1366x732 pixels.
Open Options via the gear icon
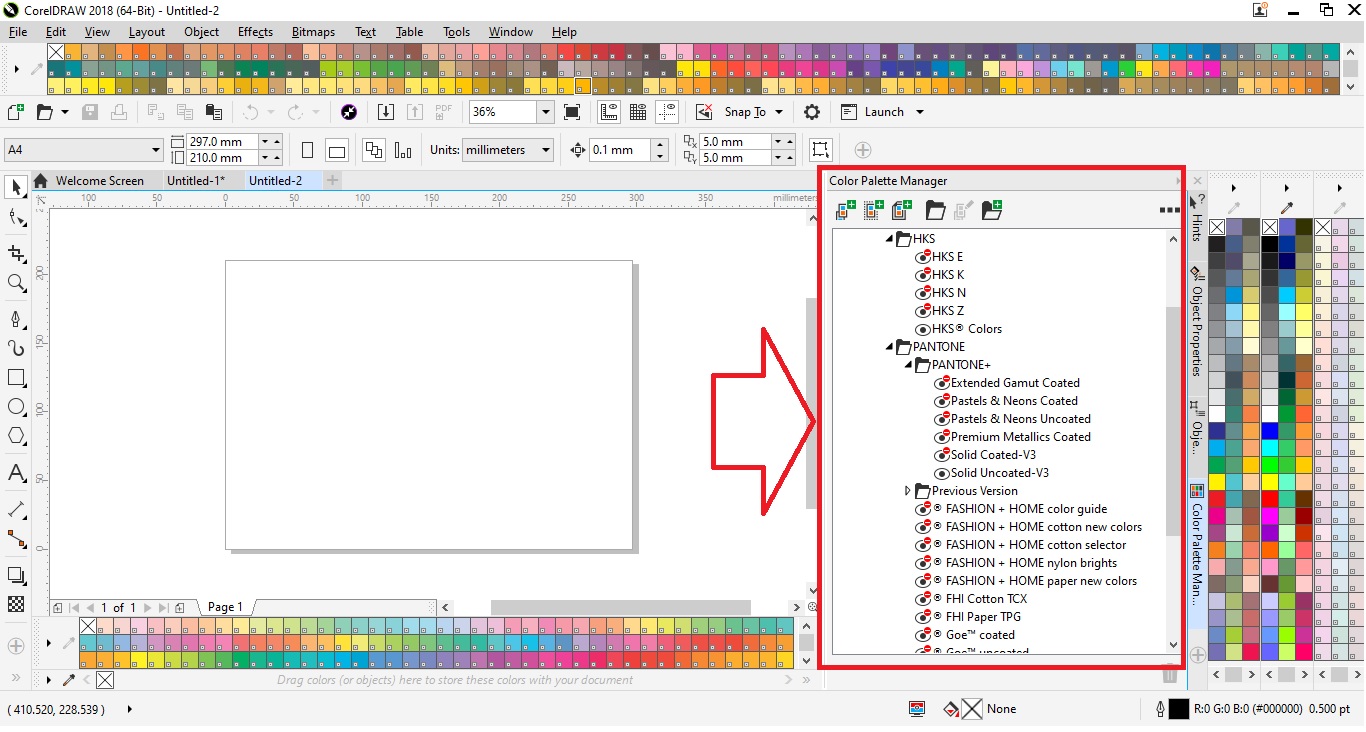[812, 112]
